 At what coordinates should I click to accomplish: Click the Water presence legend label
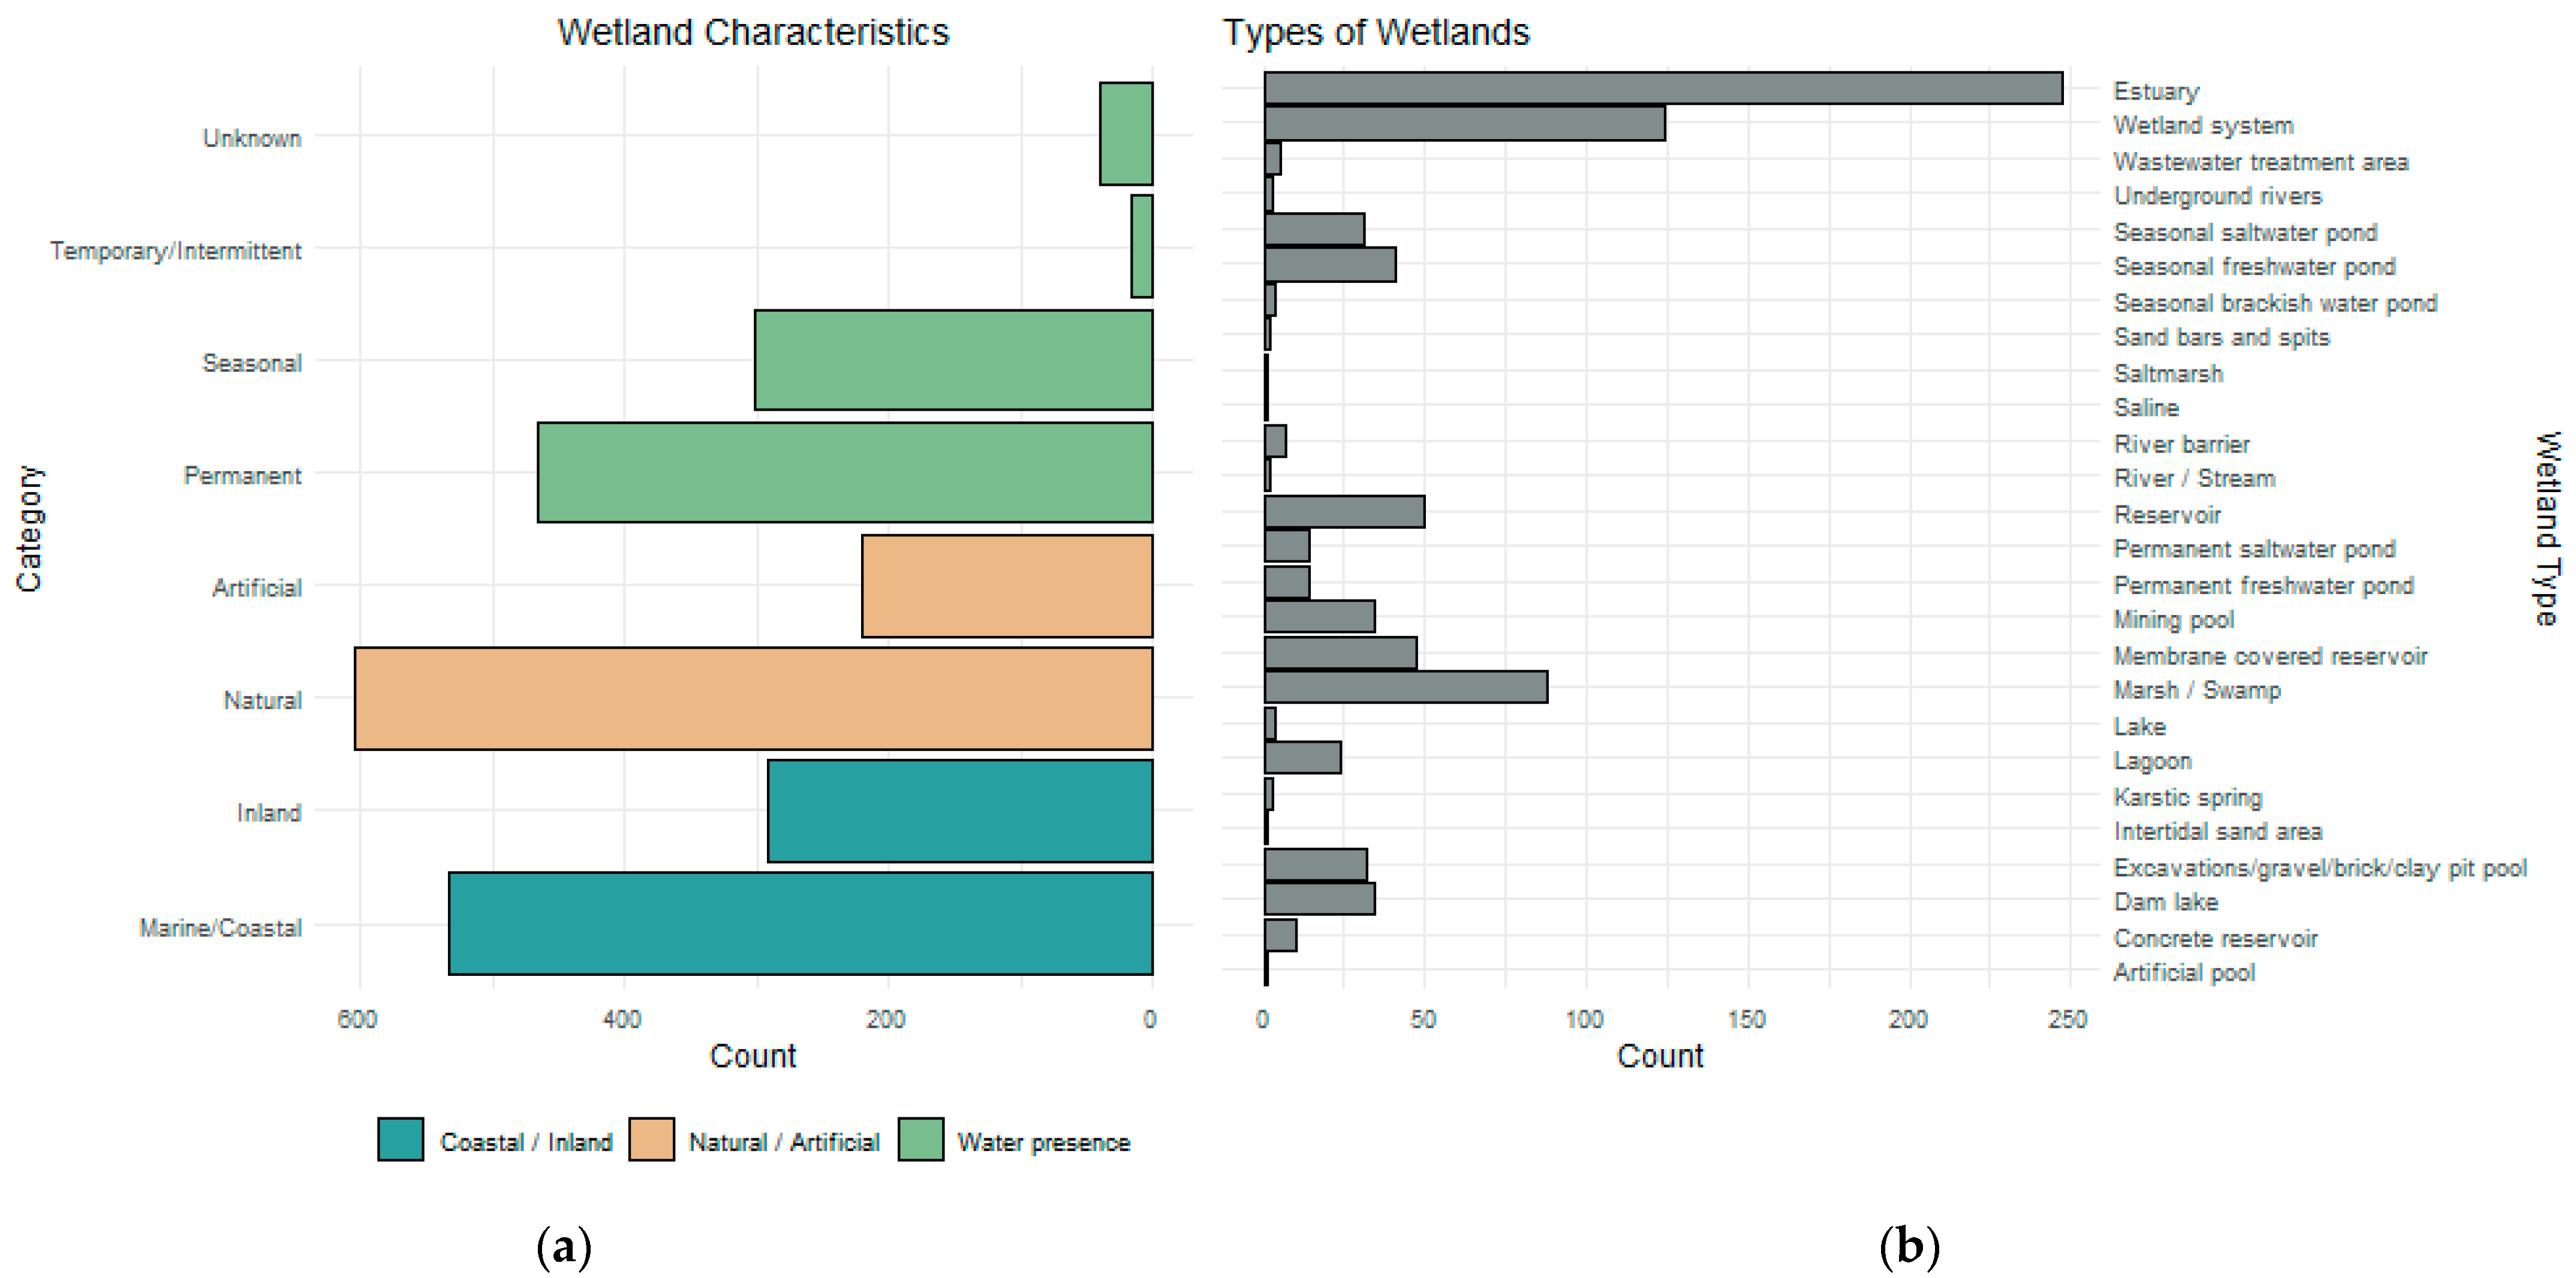1042,1142
